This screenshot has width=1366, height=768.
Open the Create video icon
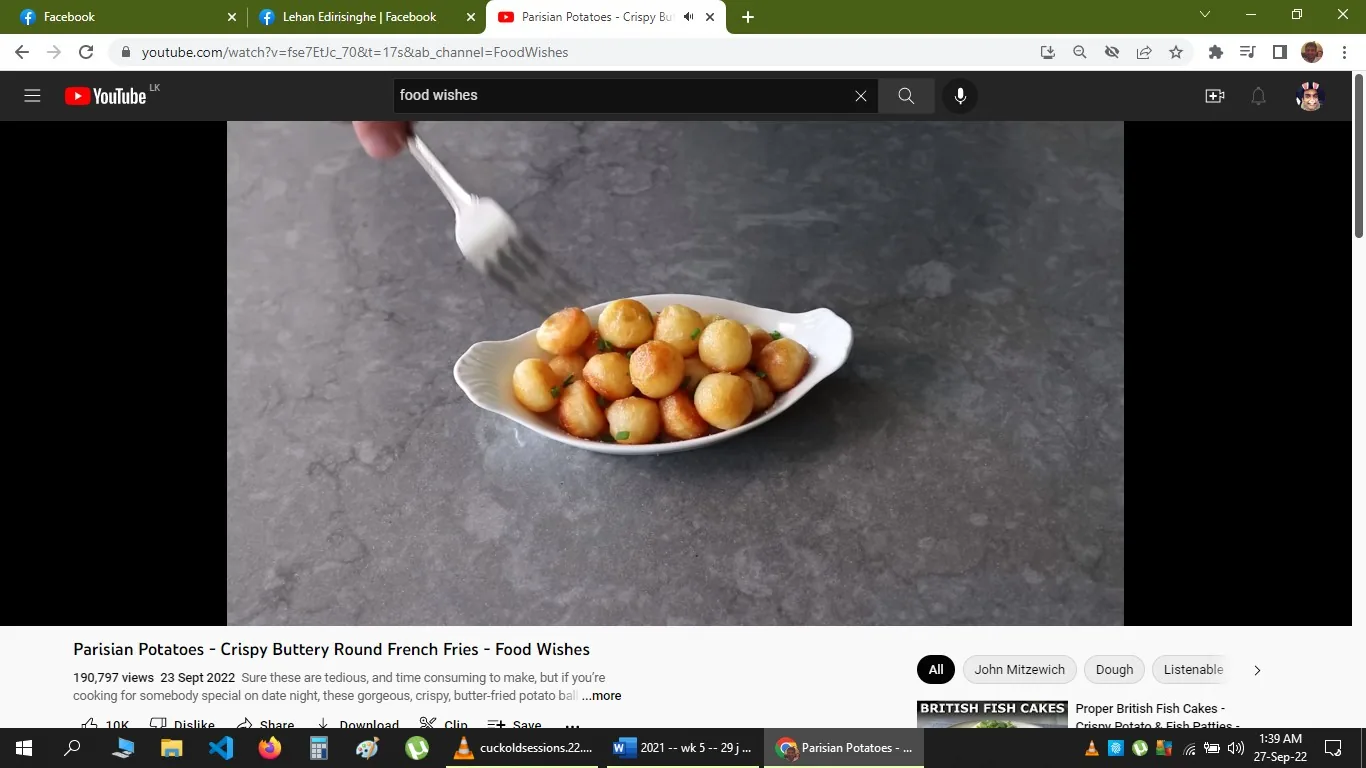click(x=1213, y=95)
